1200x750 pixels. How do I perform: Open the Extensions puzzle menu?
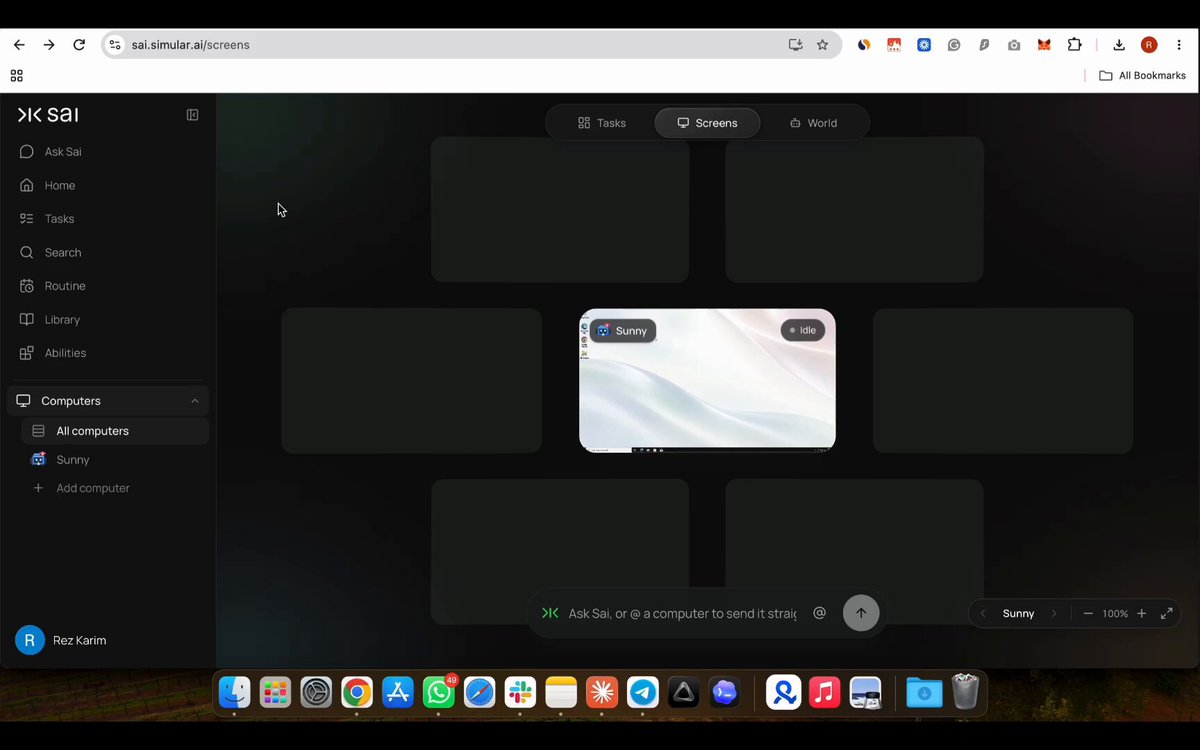pos(1074,45)
